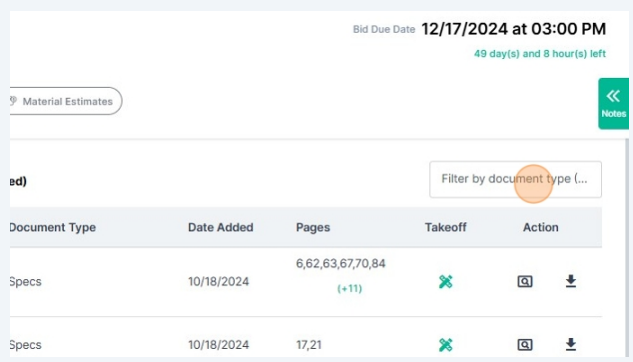Select the Takeoff column header
The width and height of the screenshot is (633, 362).
446,227
